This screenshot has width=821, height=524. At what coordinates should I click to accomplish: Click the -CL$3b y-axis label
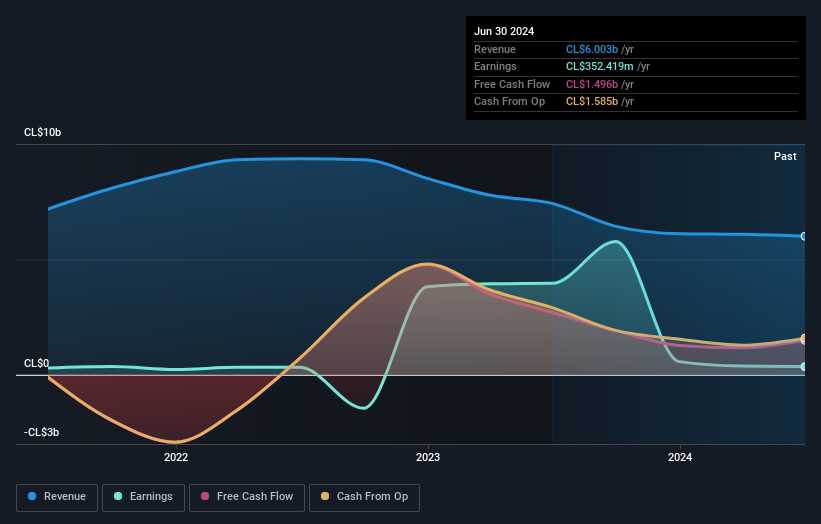tap(41, 432)
